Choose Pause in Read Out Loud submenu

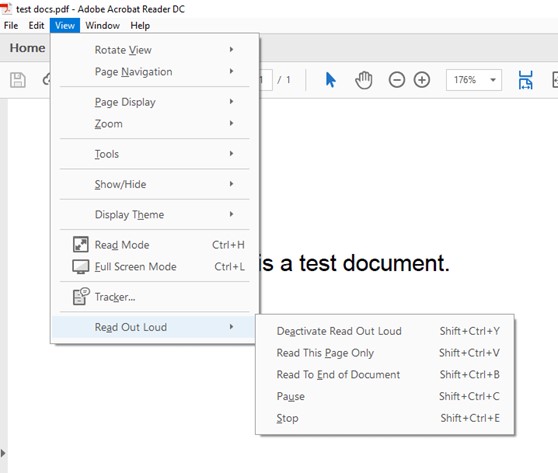385,396
